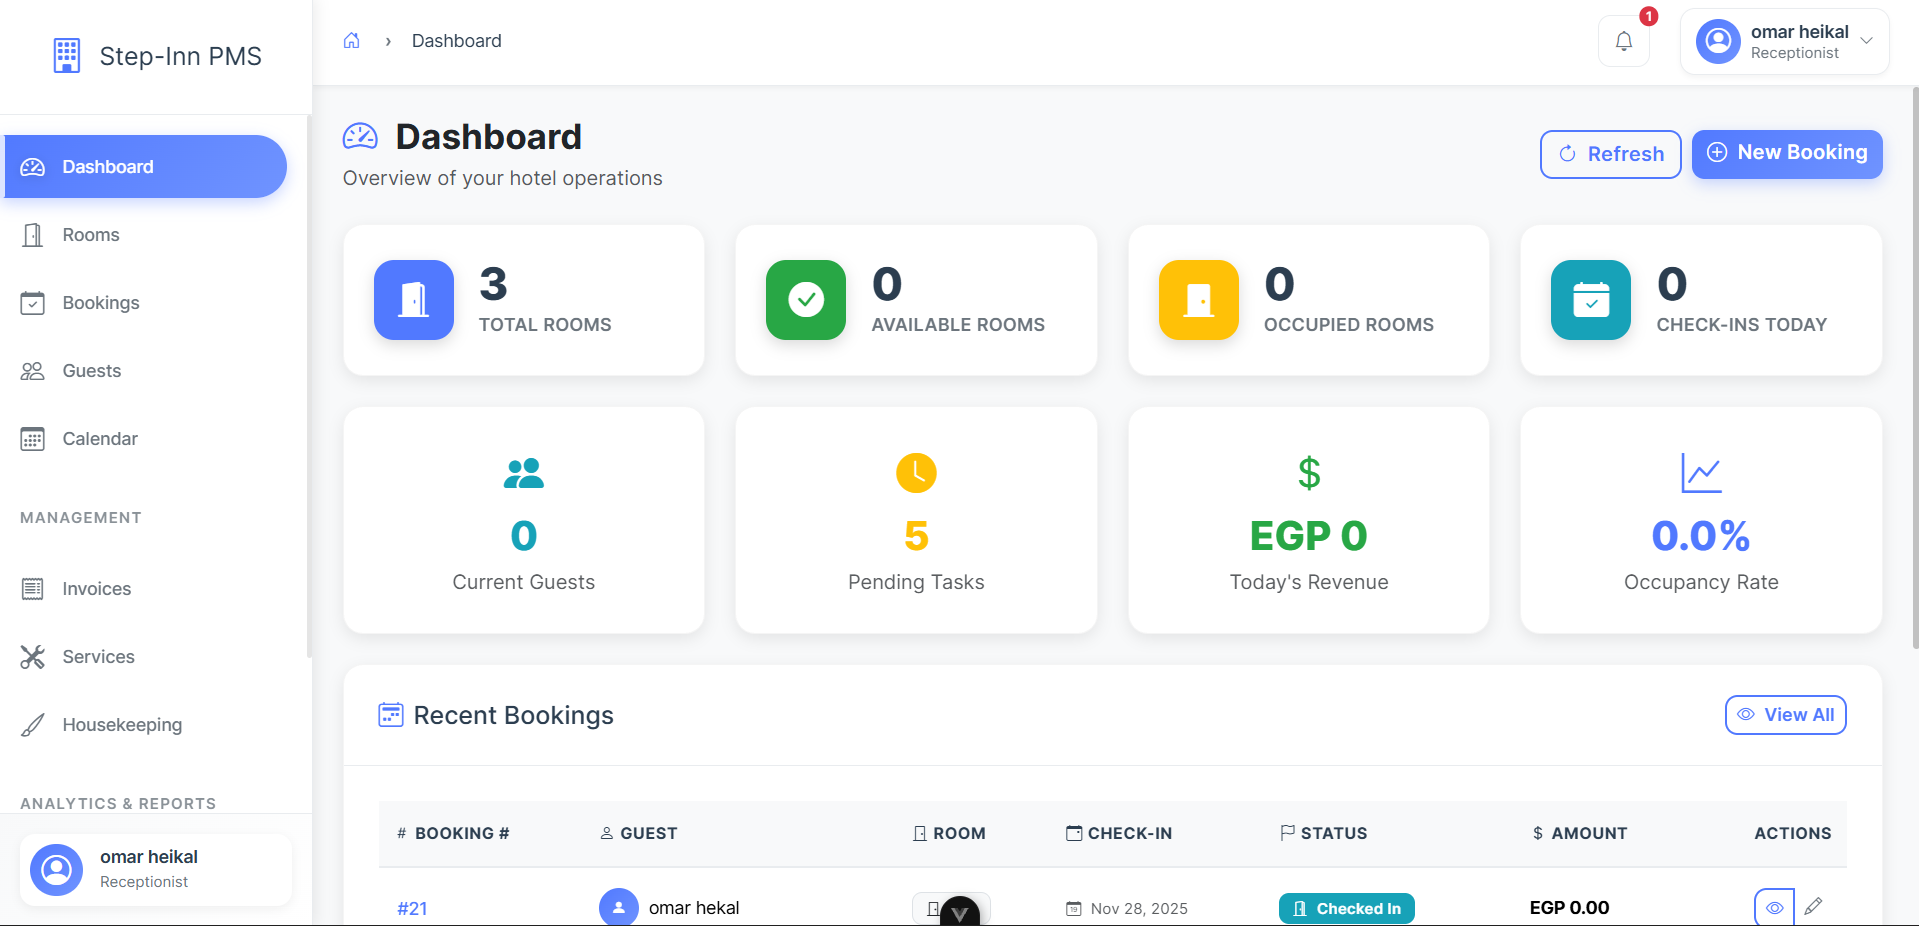Expand the Analytics & Reports section
This screenshot has height=926, width=1919.
point(118,803)
